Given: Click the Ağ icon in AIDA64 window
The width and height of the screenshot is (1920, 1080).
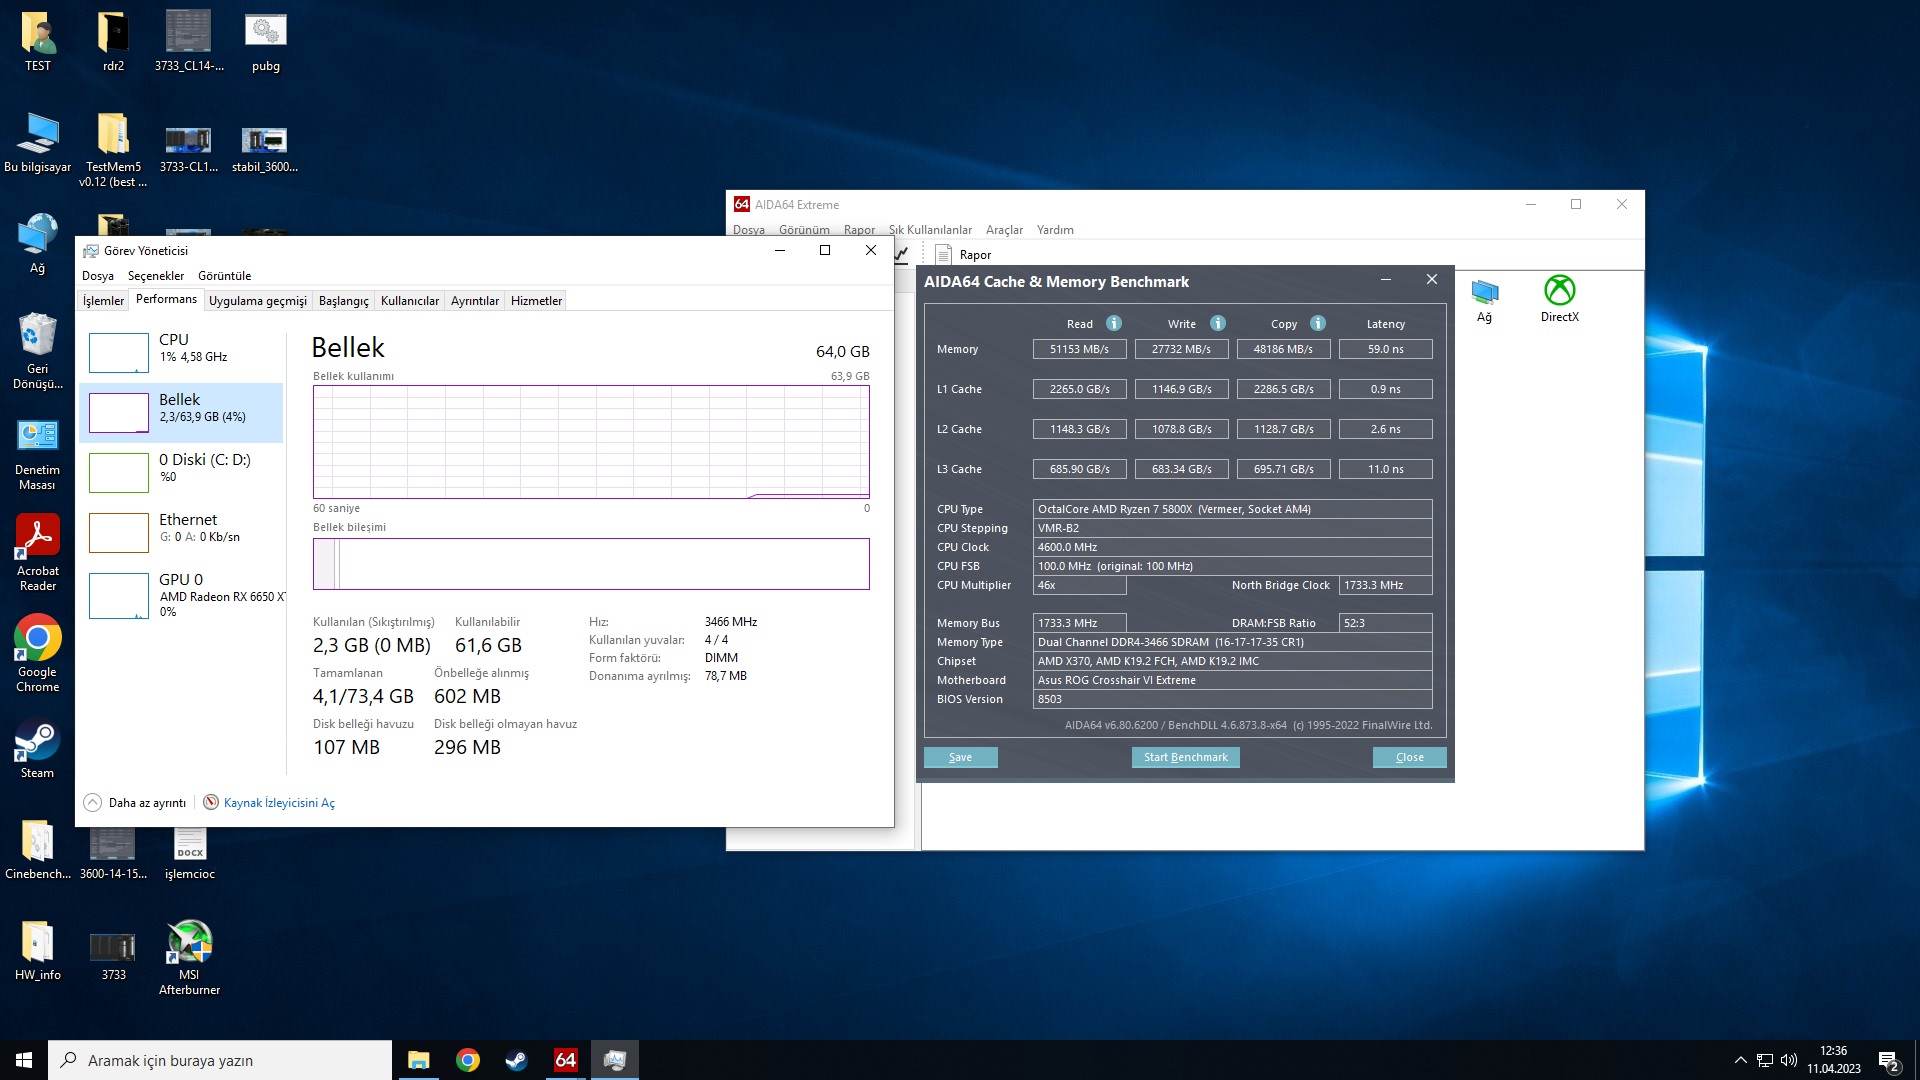Looking at the screenshot, I should point(1484,299).
